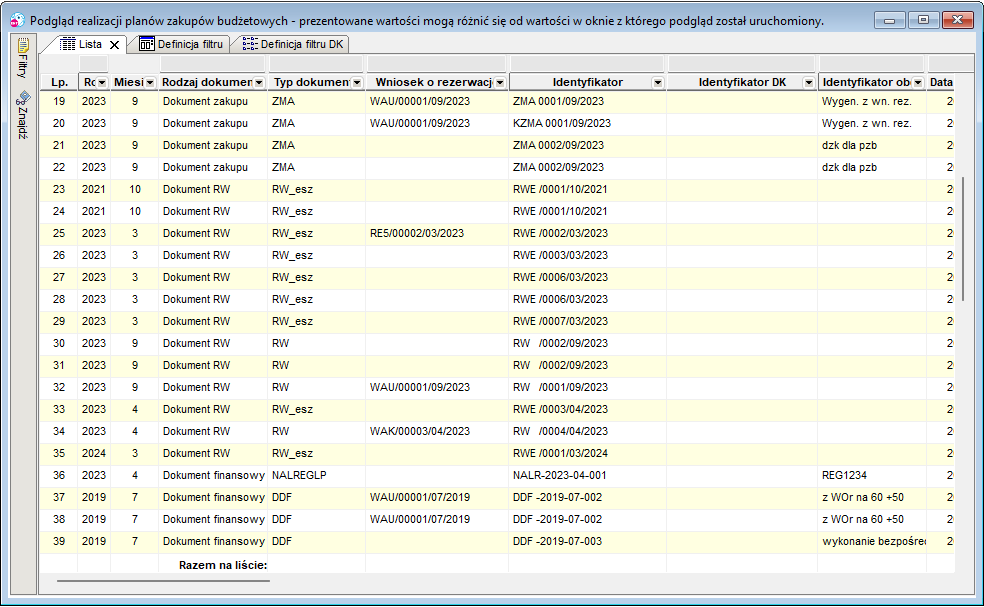Open the Filtry side panel icon
Image resolution: width=984 pixels, height=607 pixels.
(x=24, y=45)
